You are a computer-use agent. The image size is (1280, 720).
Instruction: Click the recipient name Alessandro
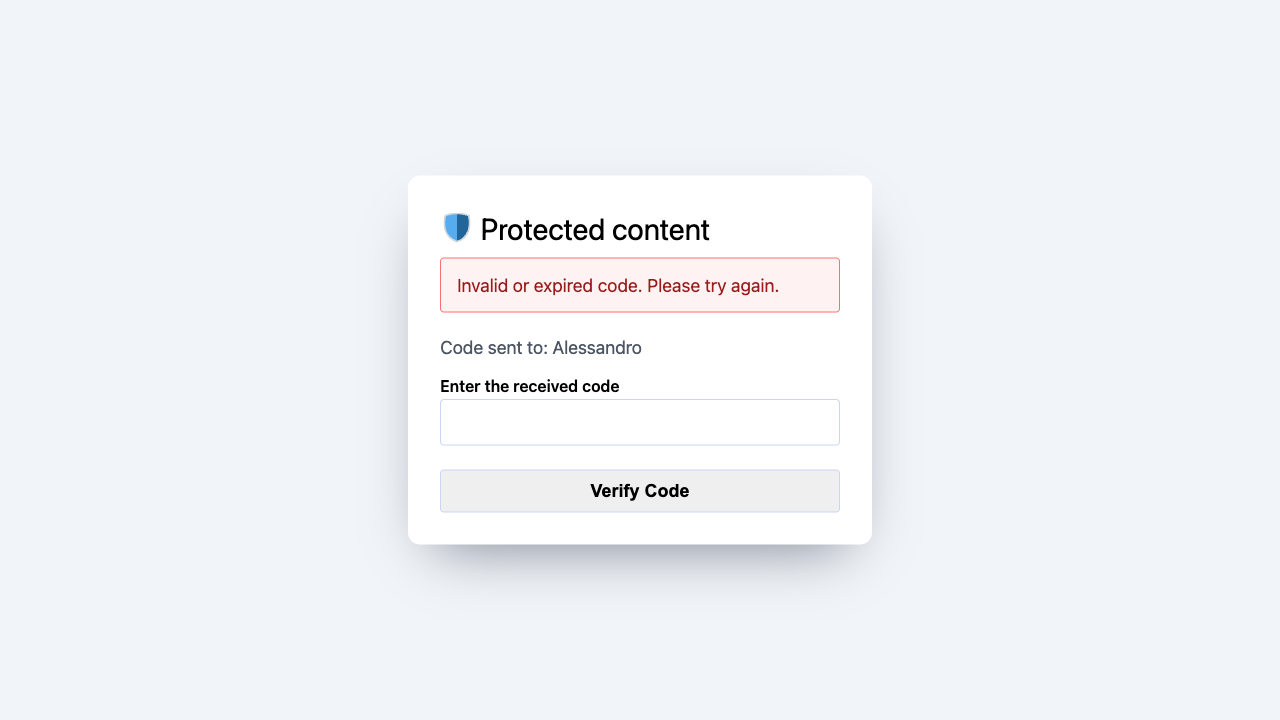click(597, 348)
